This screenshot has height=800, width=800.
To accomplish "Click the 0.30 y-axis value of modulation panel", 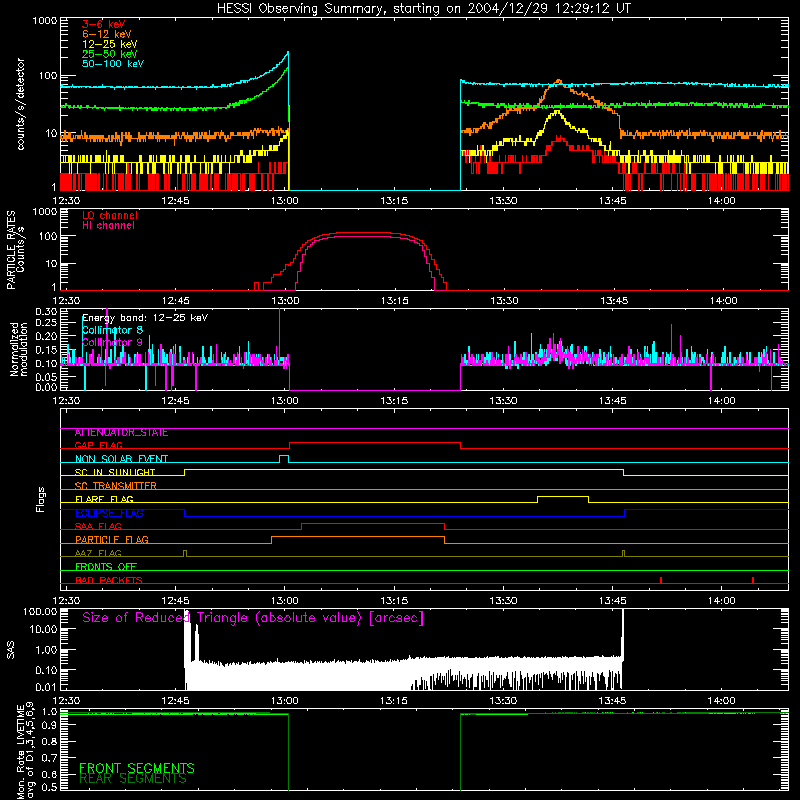I will coord(46,312).
